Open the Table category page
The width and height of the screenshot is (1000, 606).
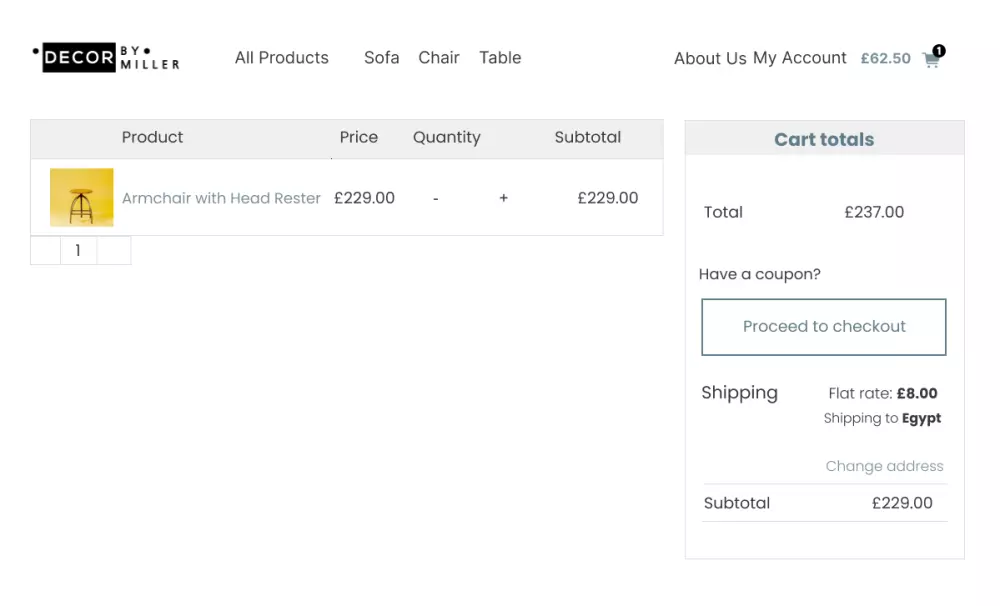500,58
